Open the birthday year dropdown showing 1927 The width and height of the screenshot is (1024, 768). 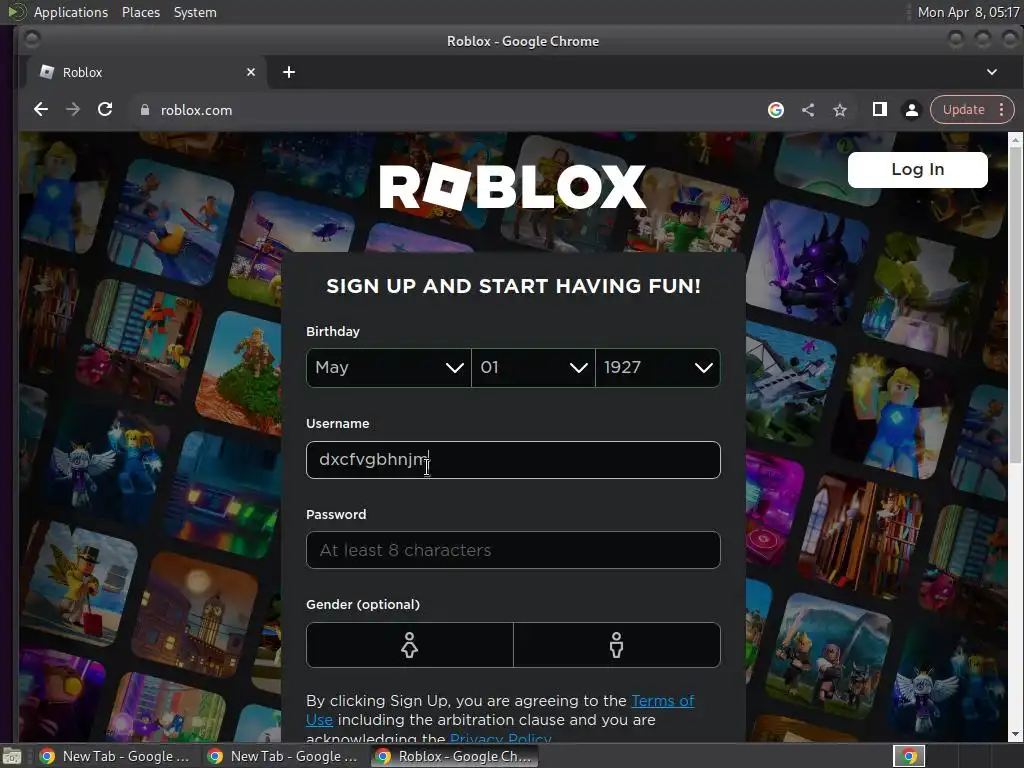[658, 368]
